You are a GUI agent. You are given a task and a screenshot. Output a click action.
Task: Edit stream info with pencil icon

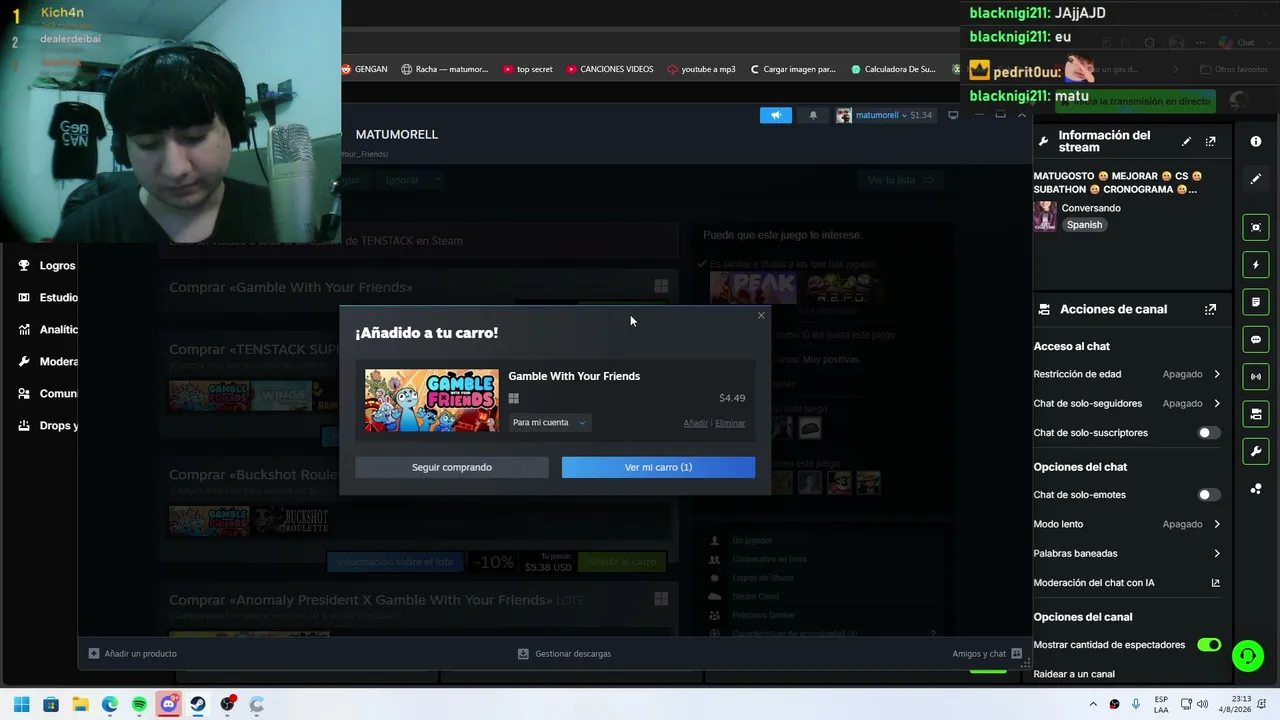[1186, 142]
